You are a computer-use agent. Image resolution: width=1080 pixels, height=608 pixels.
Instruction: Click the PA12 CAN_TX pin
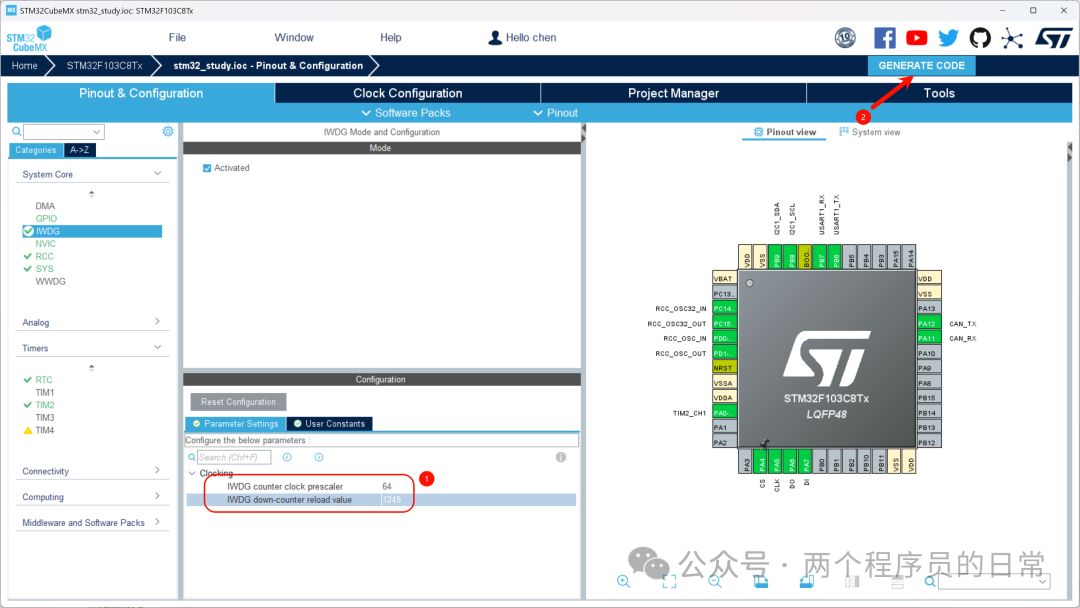click(928, 324)
